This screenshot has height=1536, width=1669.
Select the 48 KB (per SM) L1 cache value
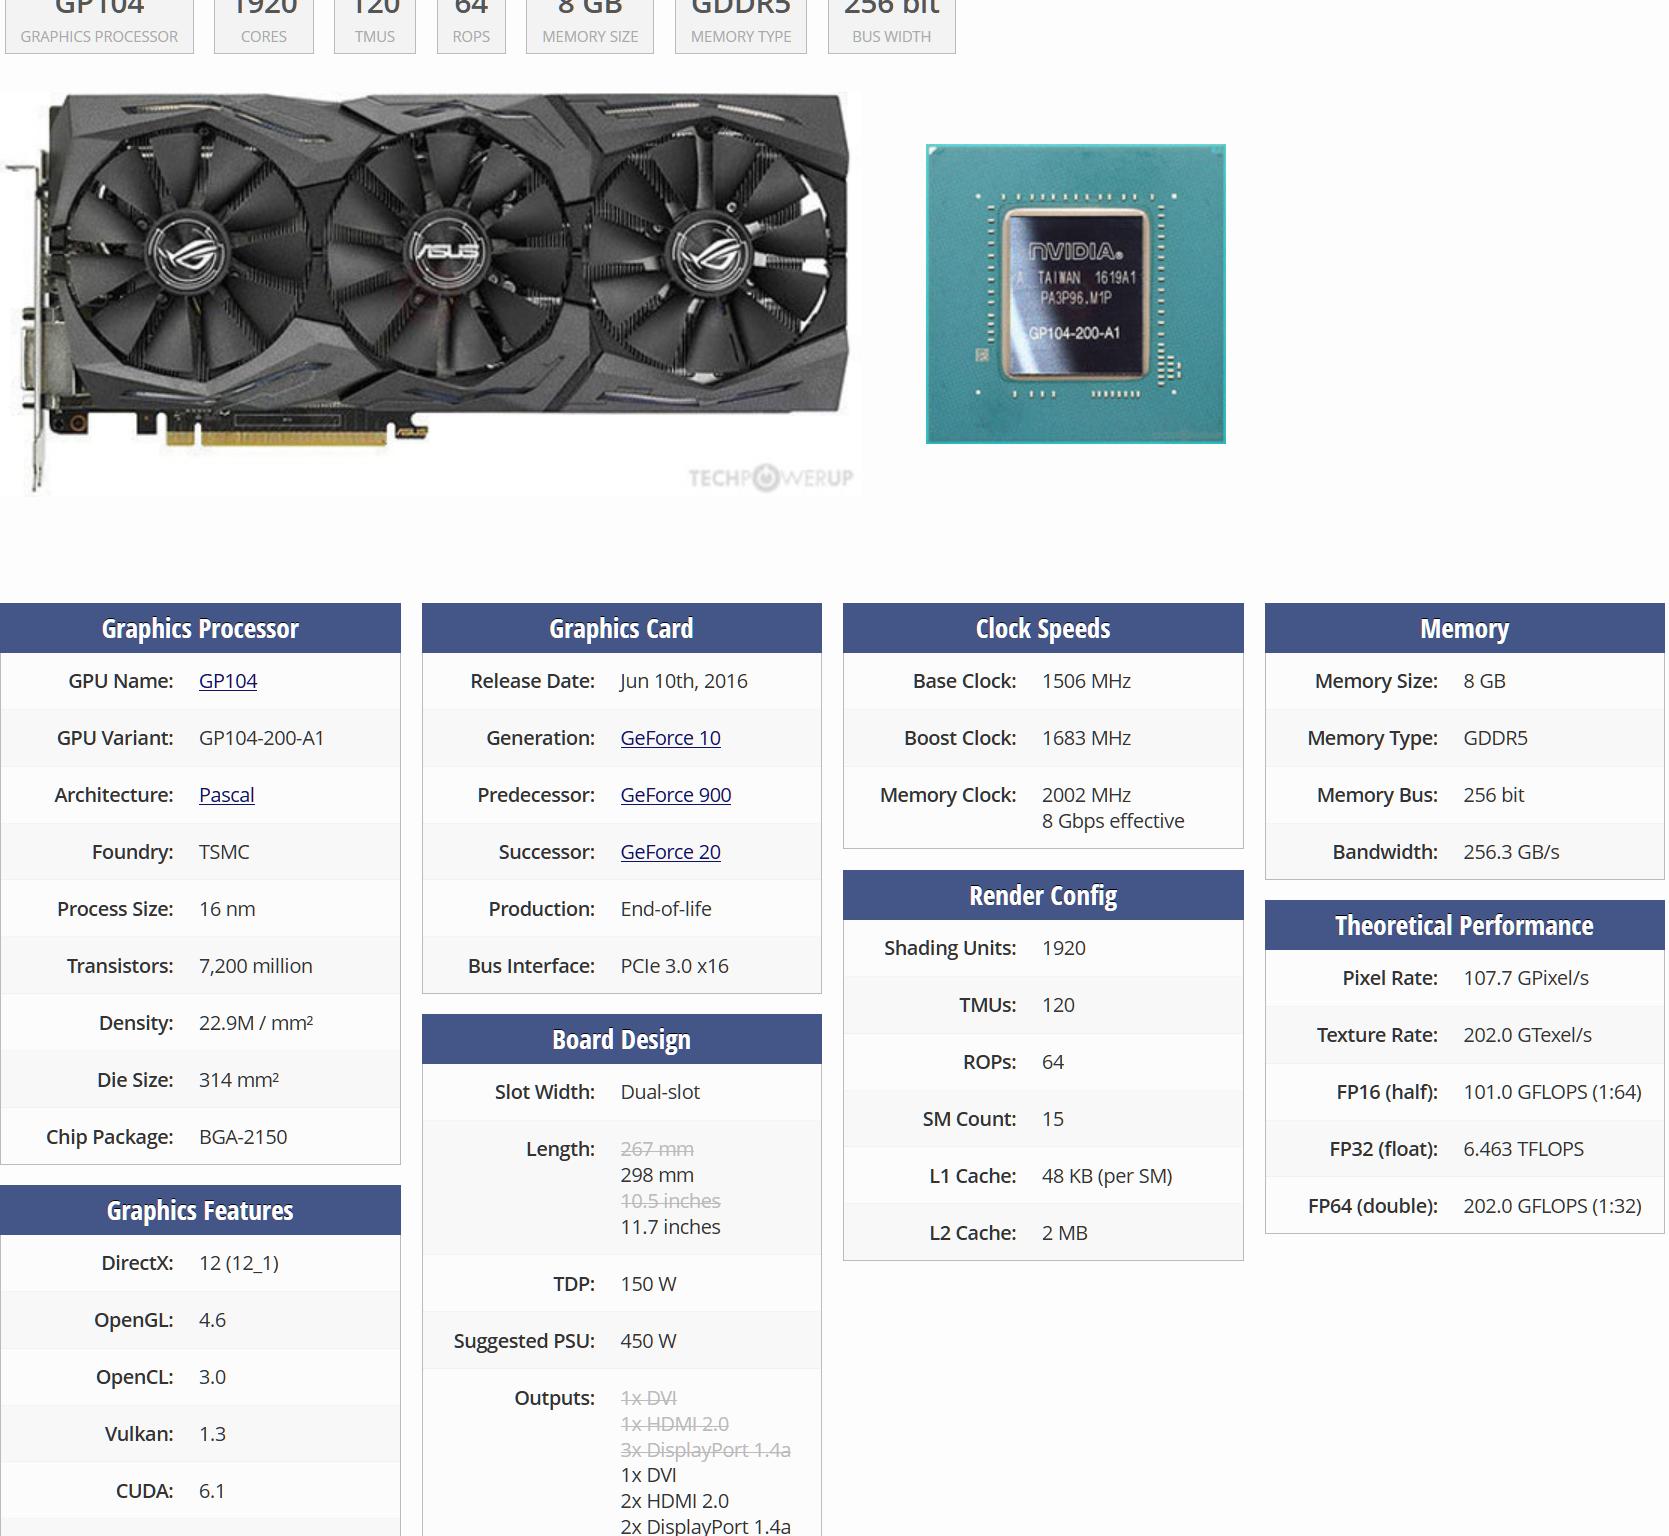(x=1107, y=1176)
